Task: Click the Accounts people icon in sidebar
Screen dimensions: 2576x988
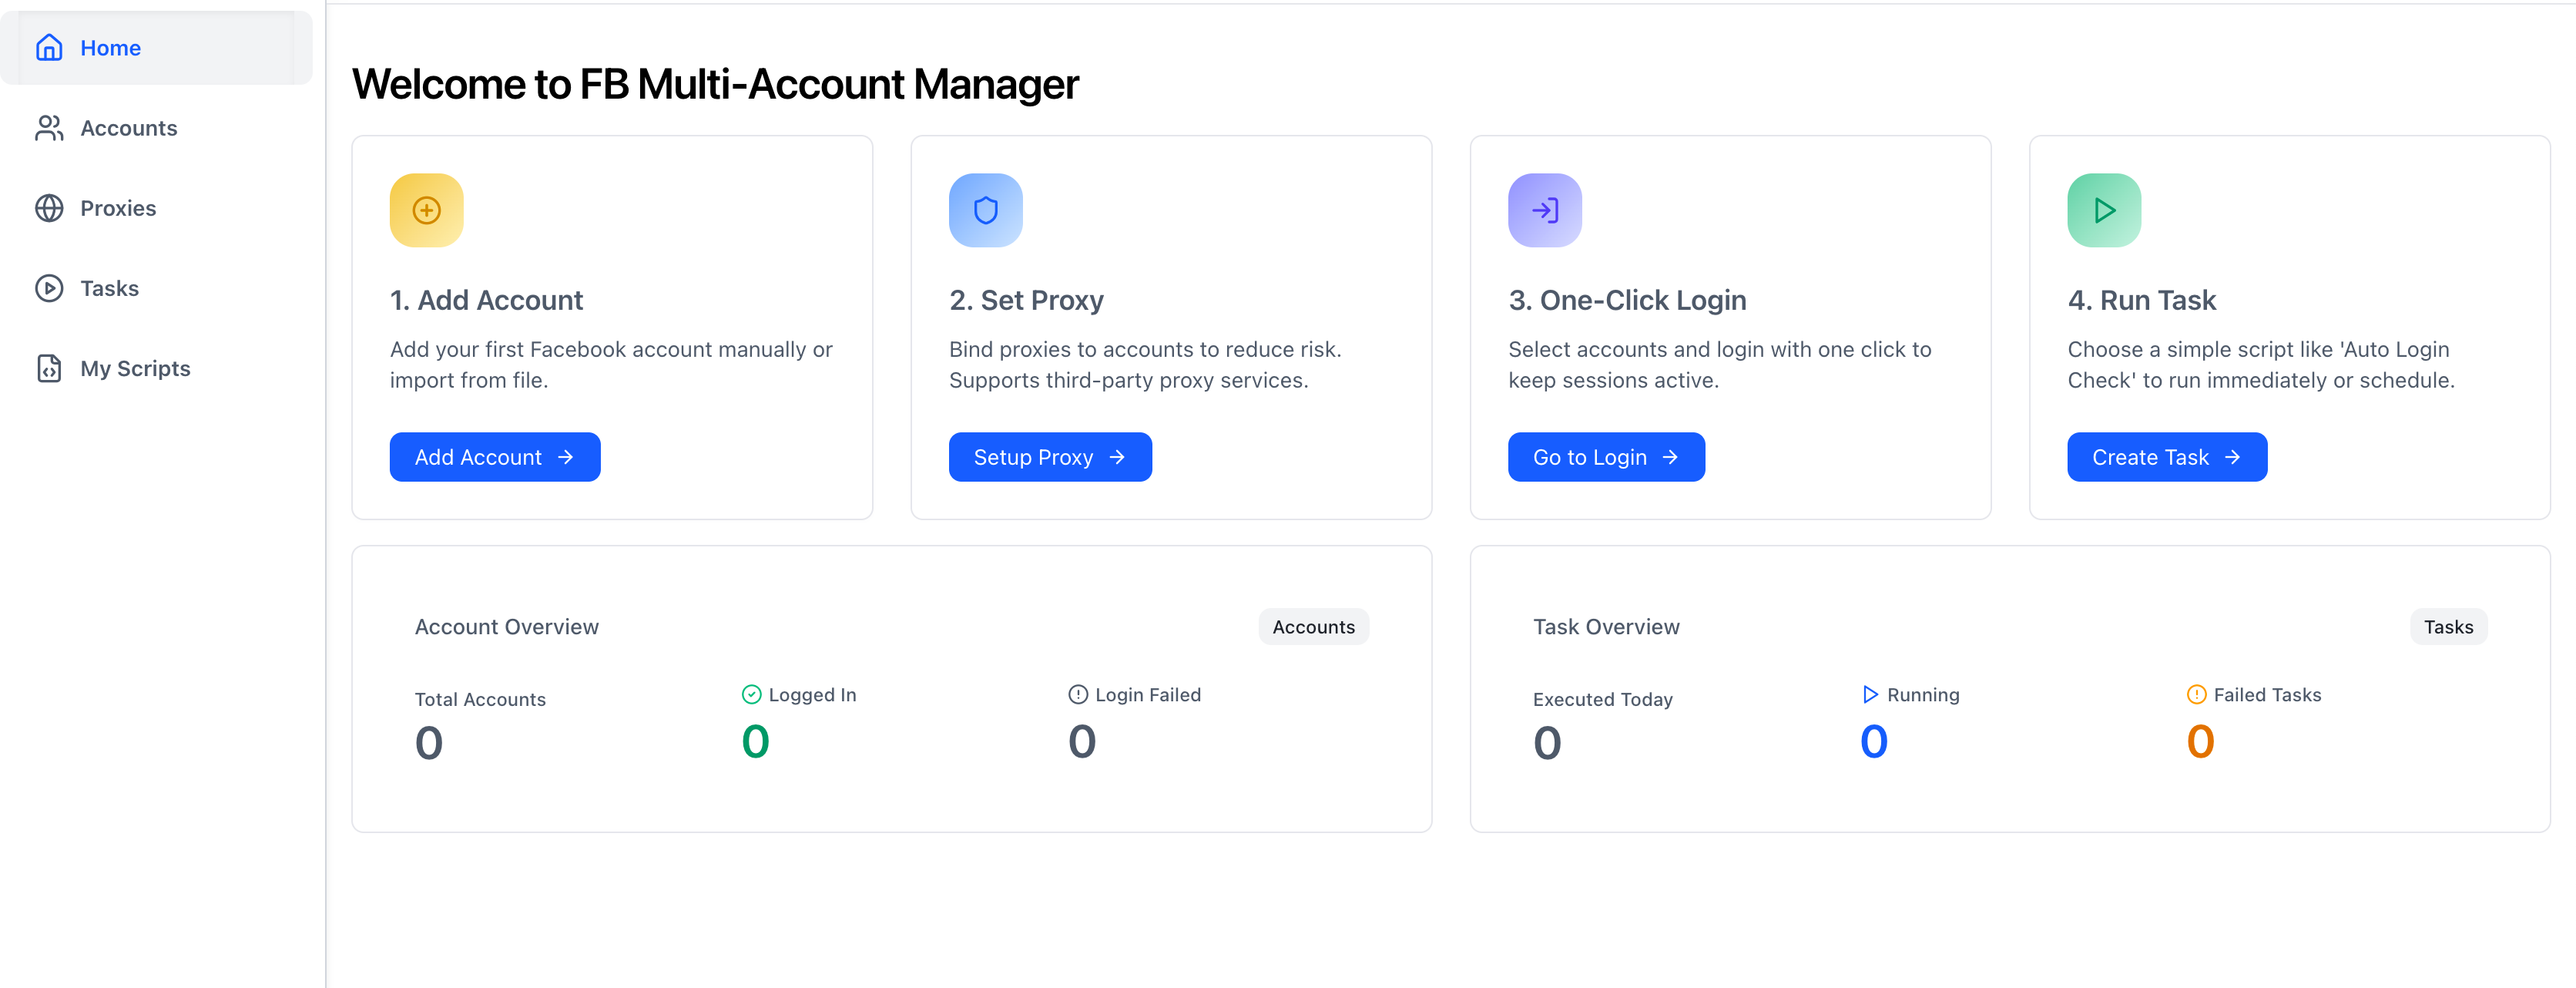Action: point(49,128)
